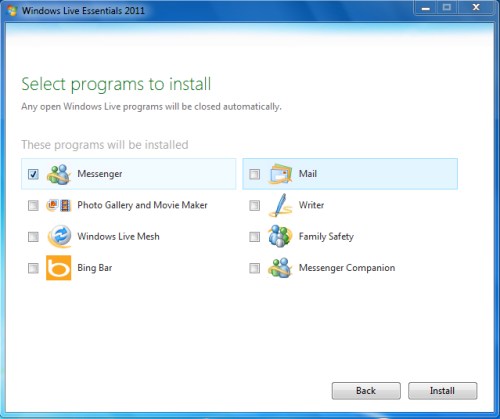Check the Windows Live Mesh checkbox
Viewport: 500px width, 419px height.
[x=33, y=237]
